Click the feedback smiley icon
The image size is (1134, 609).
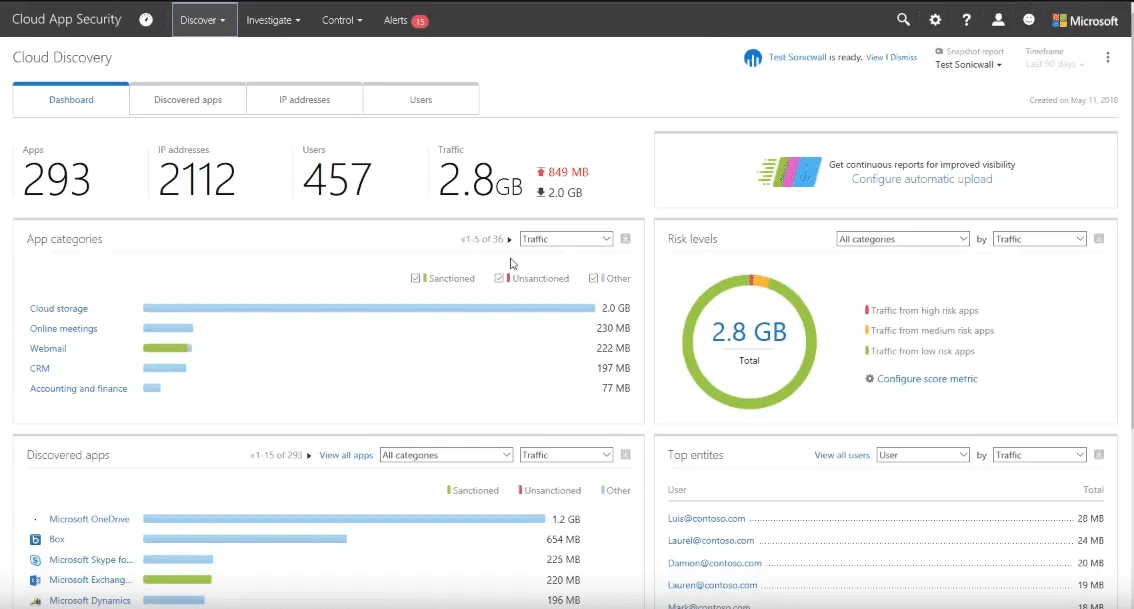click(x=1029, y=20)
